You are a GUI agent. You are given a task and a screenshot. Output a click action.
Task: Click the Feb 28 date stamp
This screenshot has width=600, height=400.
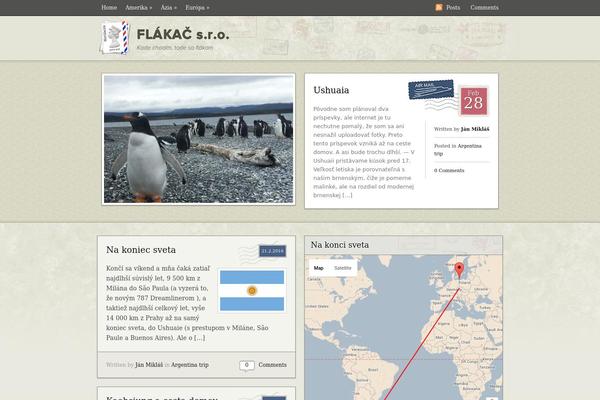[x=474, y=101]
